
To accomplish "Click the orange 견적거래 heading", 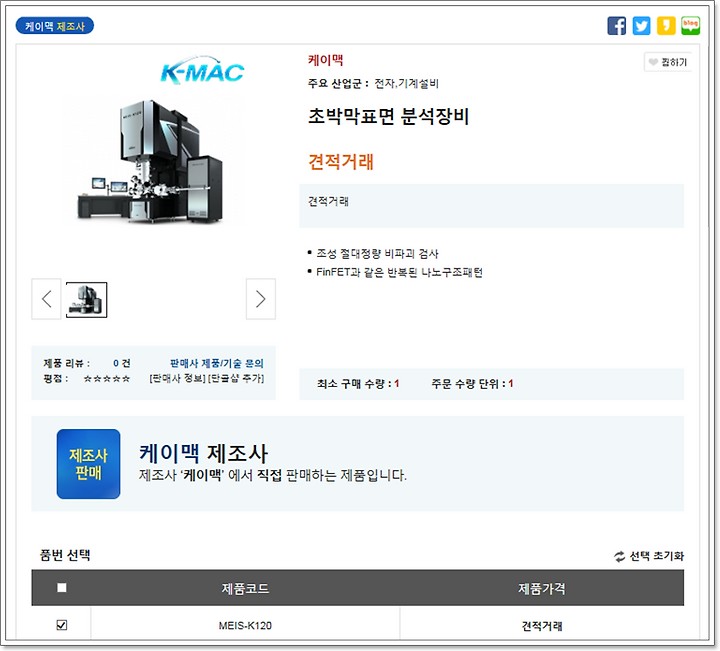I will pyautogui.click(x=341, y=162).
